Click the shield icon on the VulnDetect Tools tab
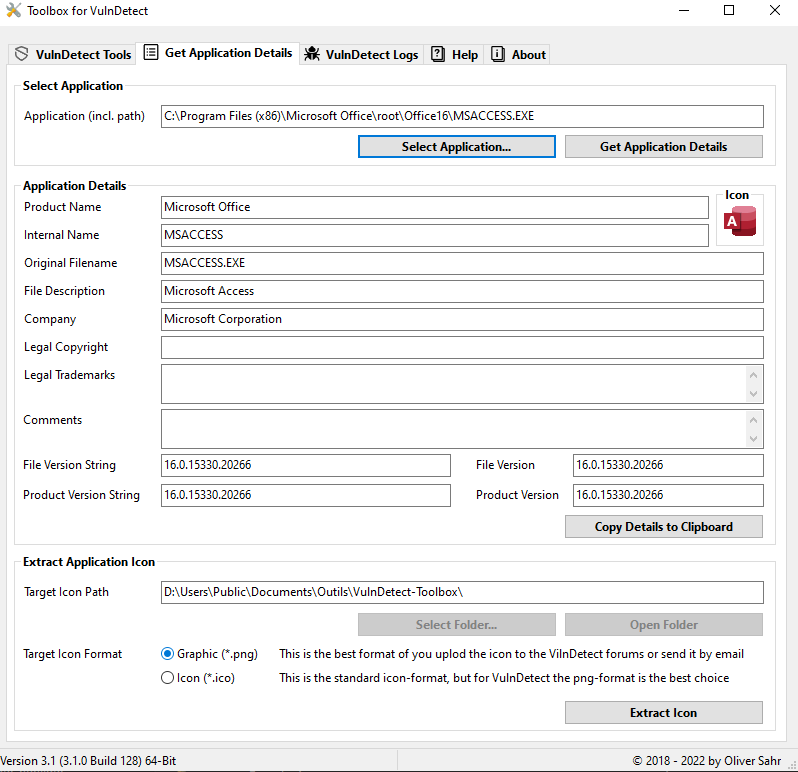Image resolution: width=798 pixels, height=772 pixels. [x=21, y=53]
